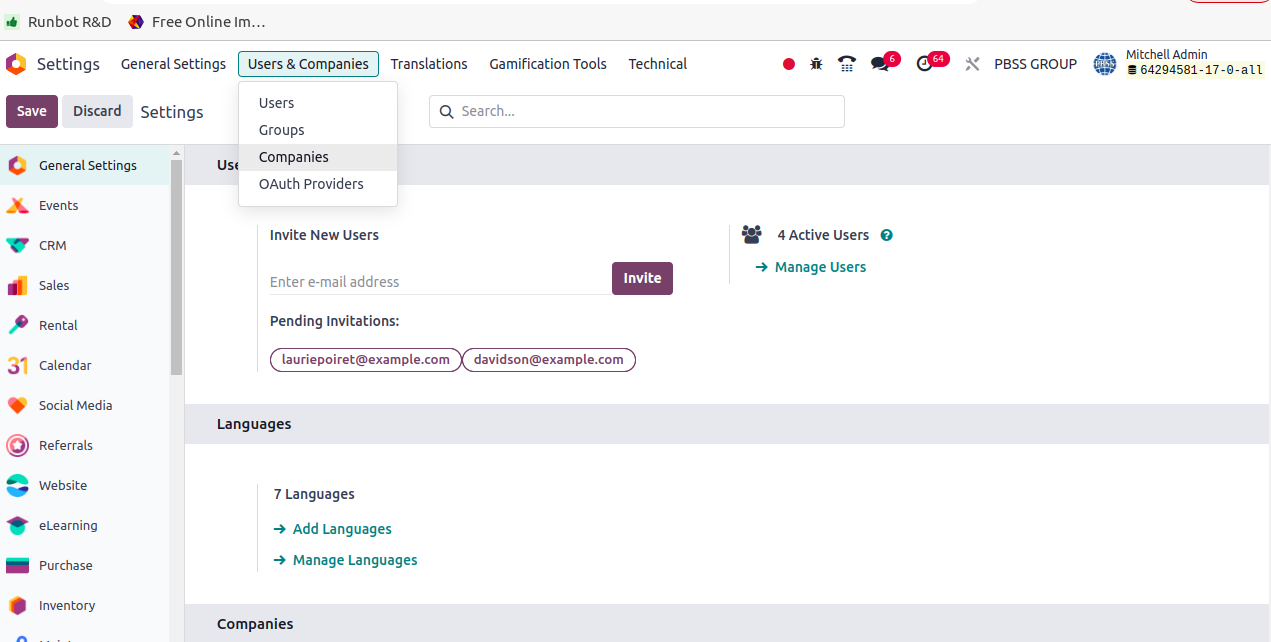Click the davidson@example.com pending invitation
This screenshot has height=642, width=1271.
click(549, 360)
